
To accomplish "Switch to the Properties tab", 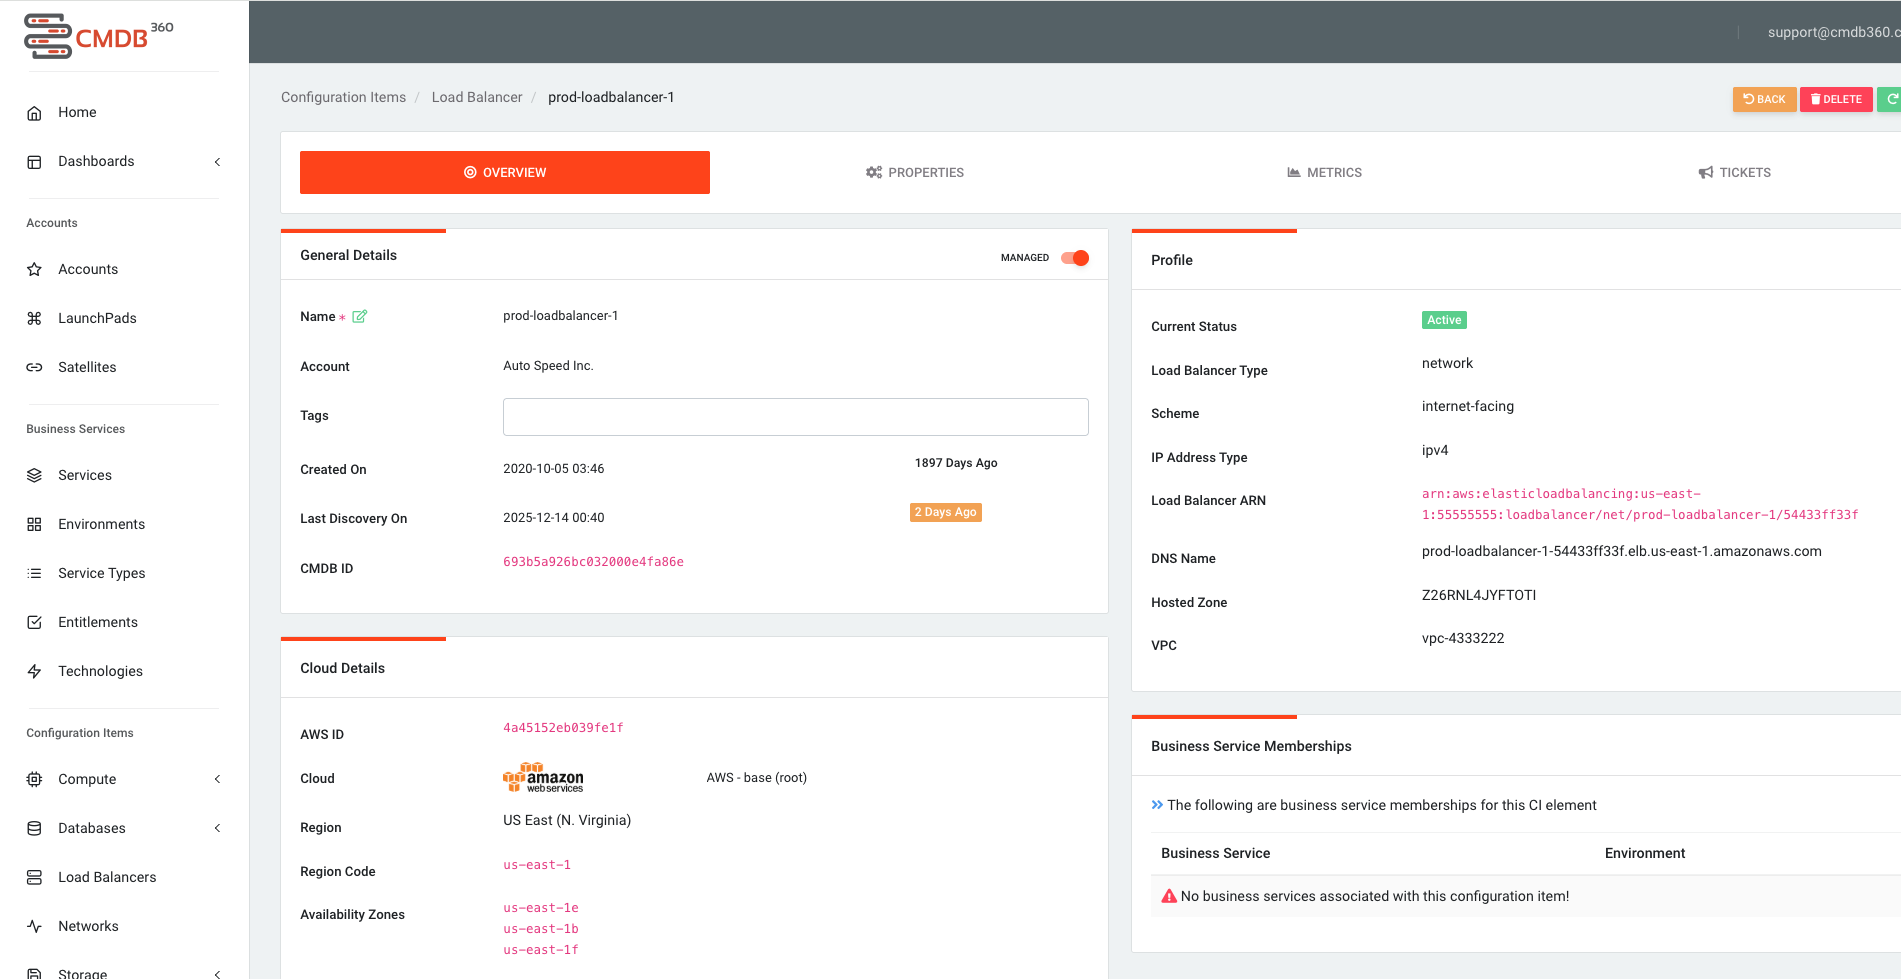I will click(x=915, y=173).
